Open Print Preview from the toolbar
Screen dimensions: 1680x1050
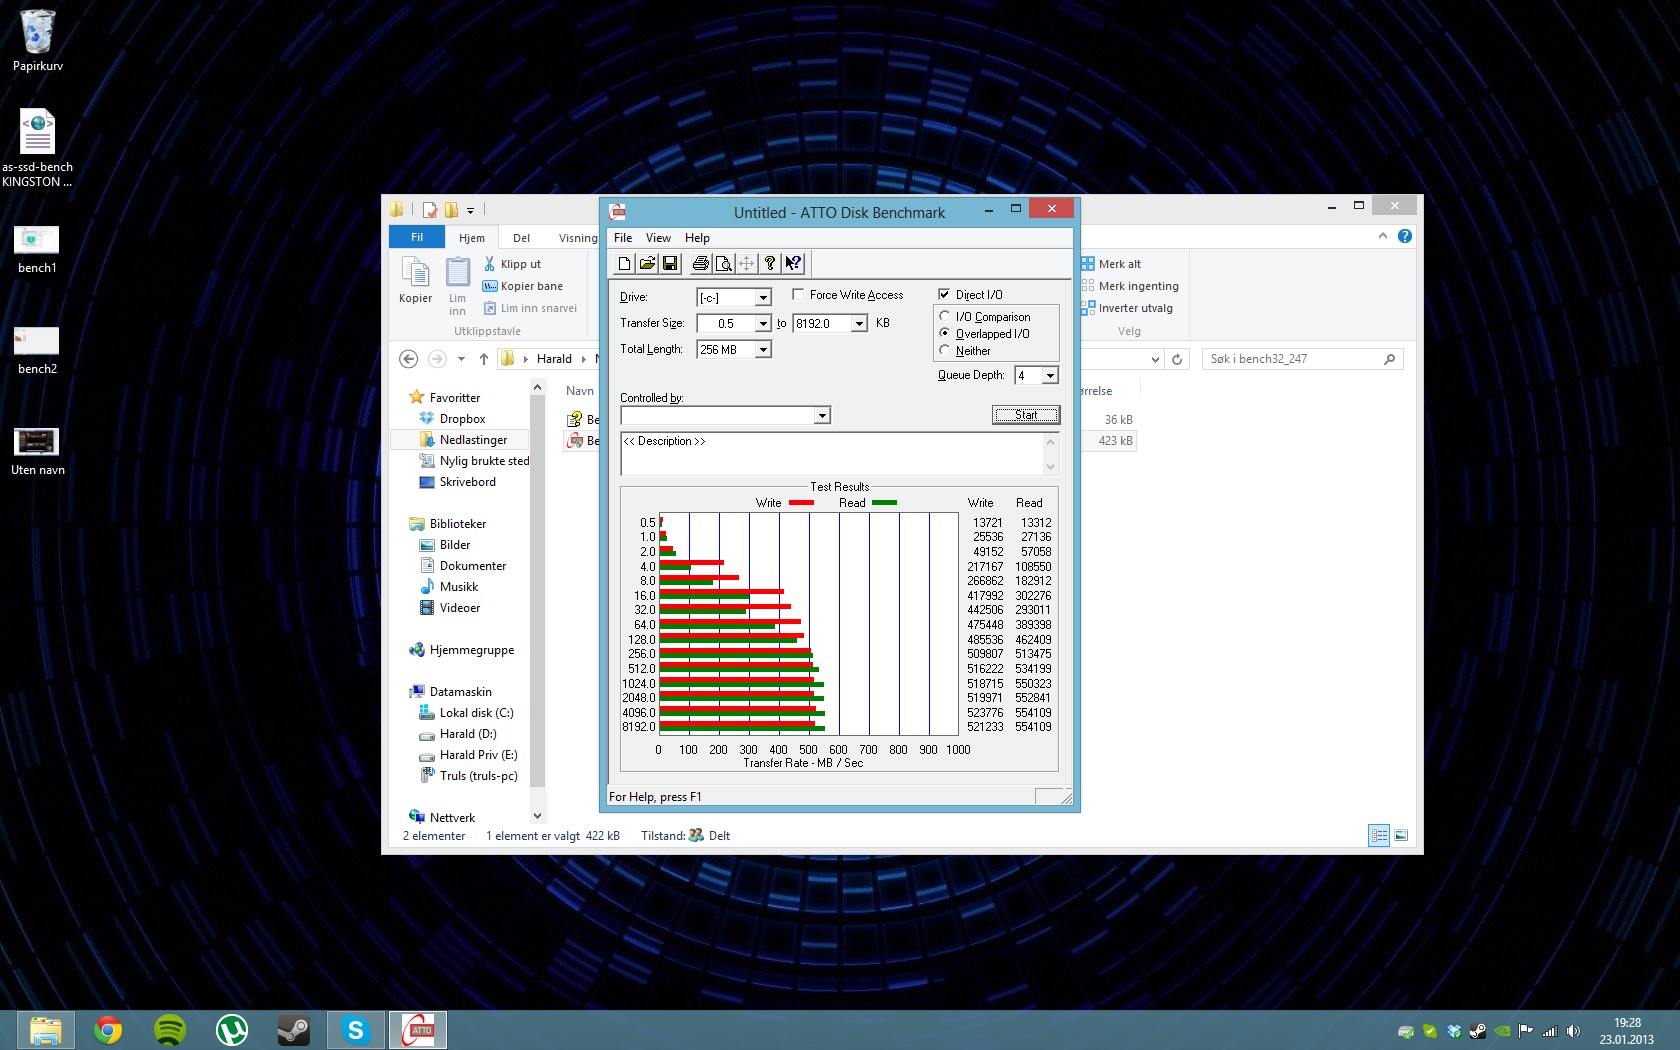coord(723,264)
